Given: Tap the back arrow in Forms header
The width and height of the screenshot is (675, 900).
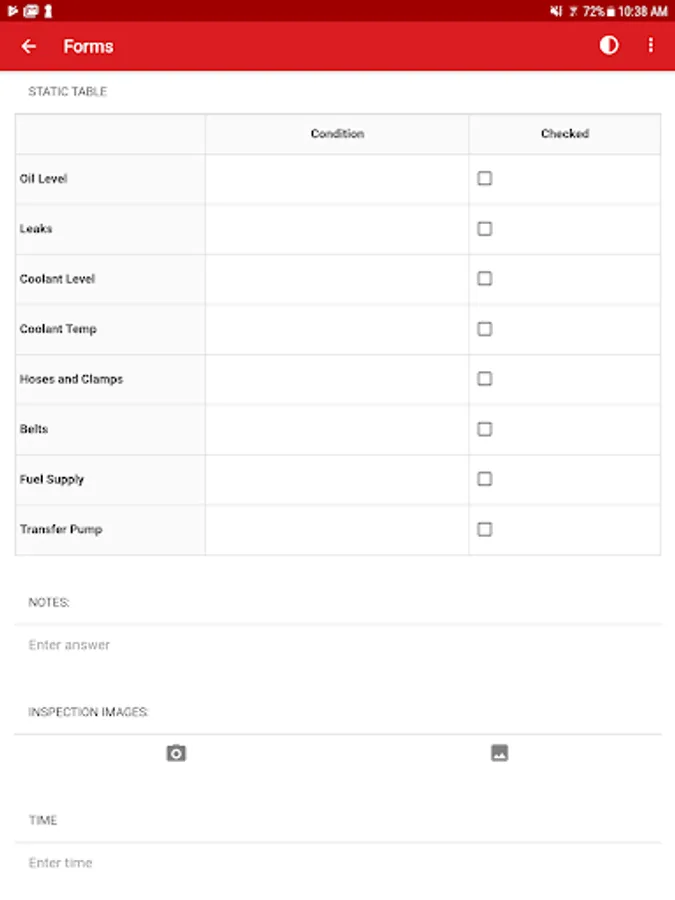Looking at the screenshot, I should point(29,46).
